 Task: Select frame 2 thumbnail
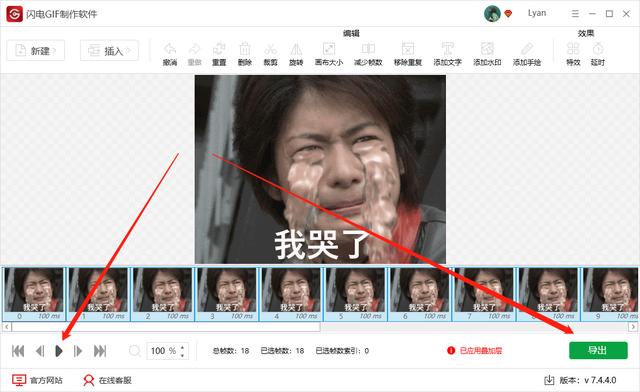[x=163, y=294]
